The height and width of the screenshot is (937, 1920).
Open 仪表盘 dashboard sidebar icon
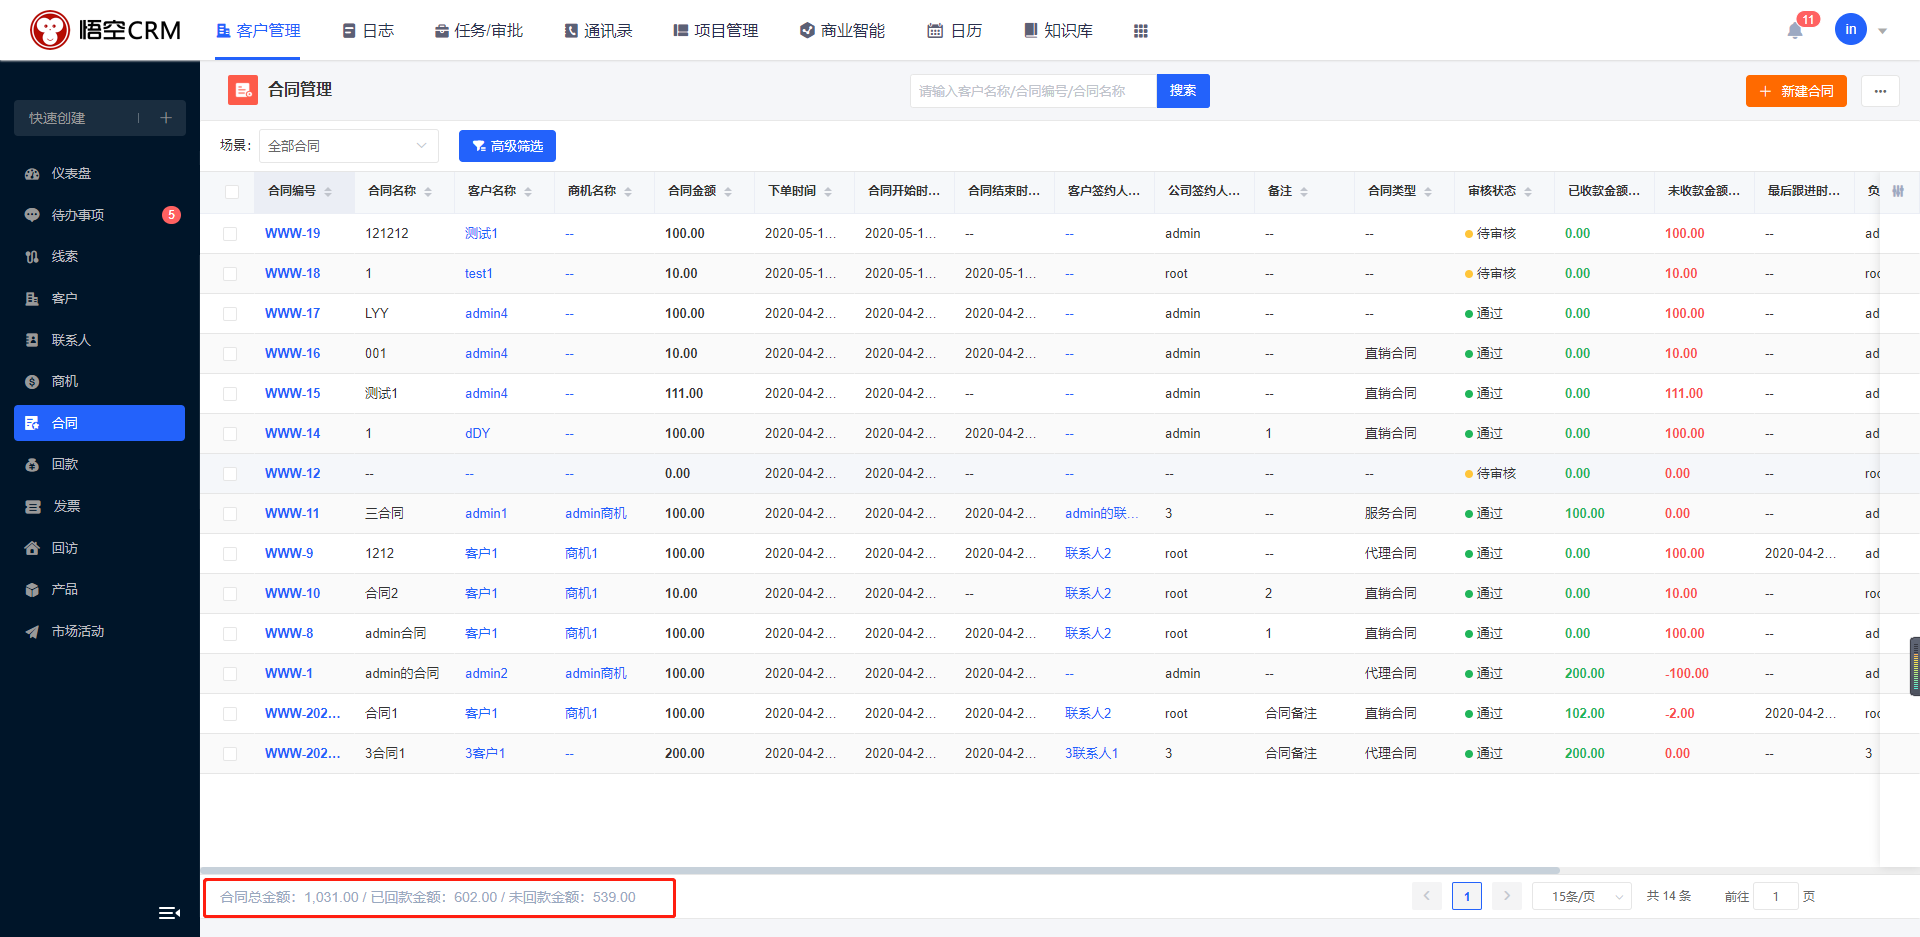coord(32,174)
